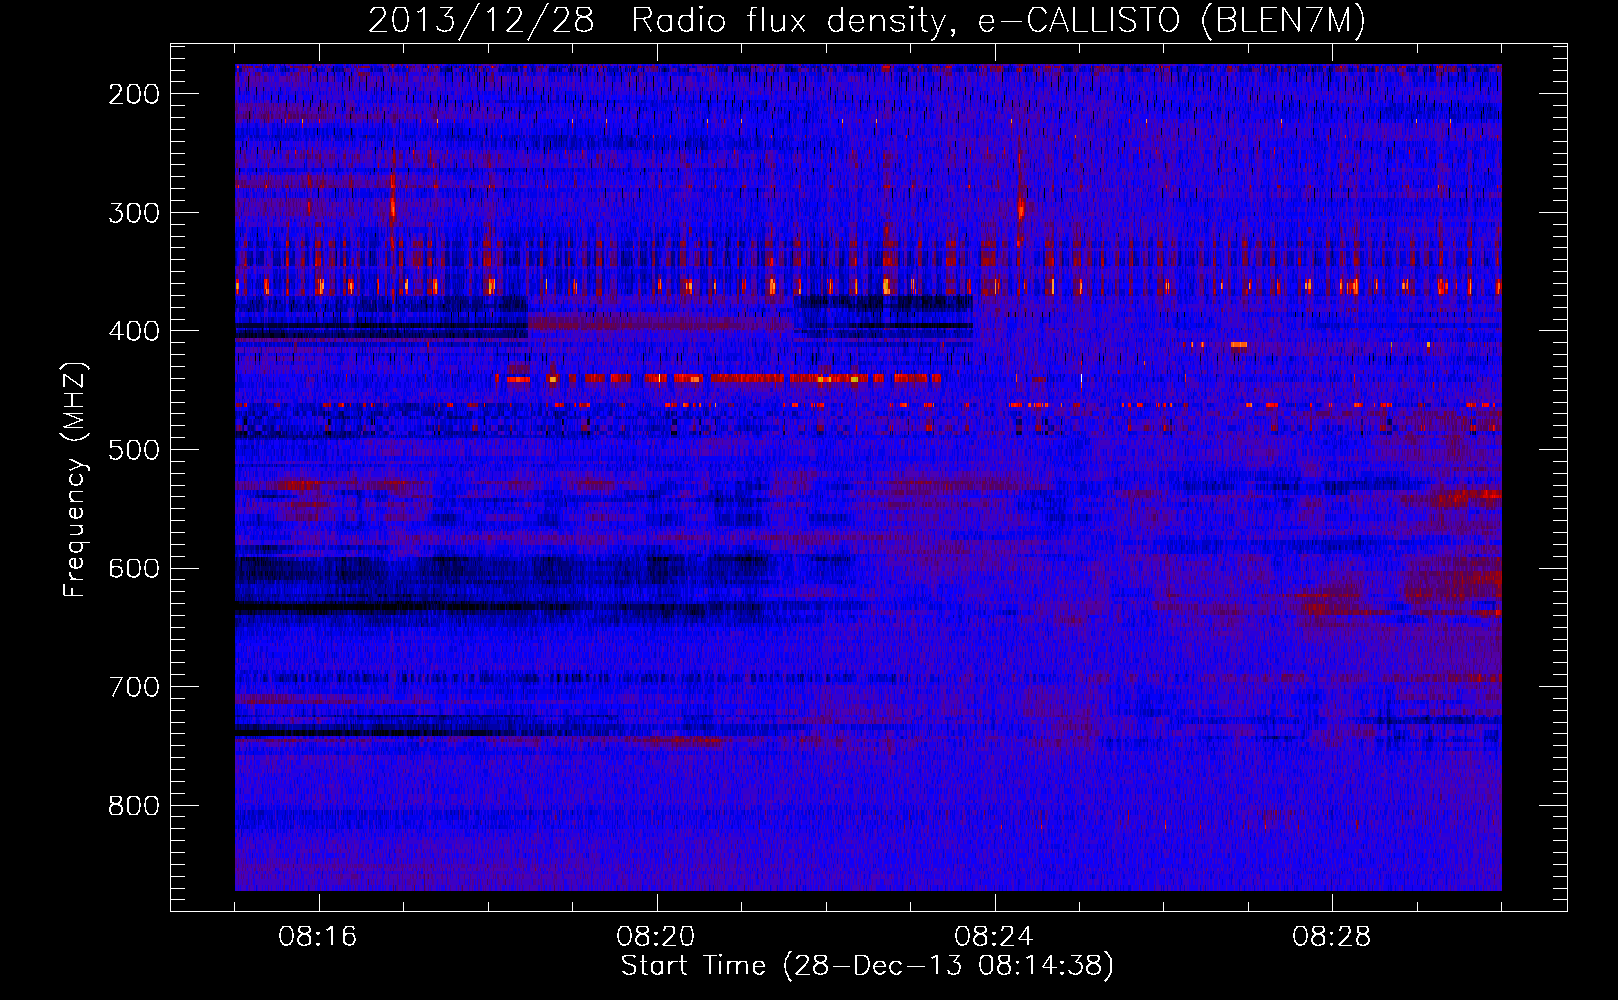The width and height of the screenshot is (1618, 1000).
Task: Click the 600 frequency tick label
Action: tap(133, 568)
